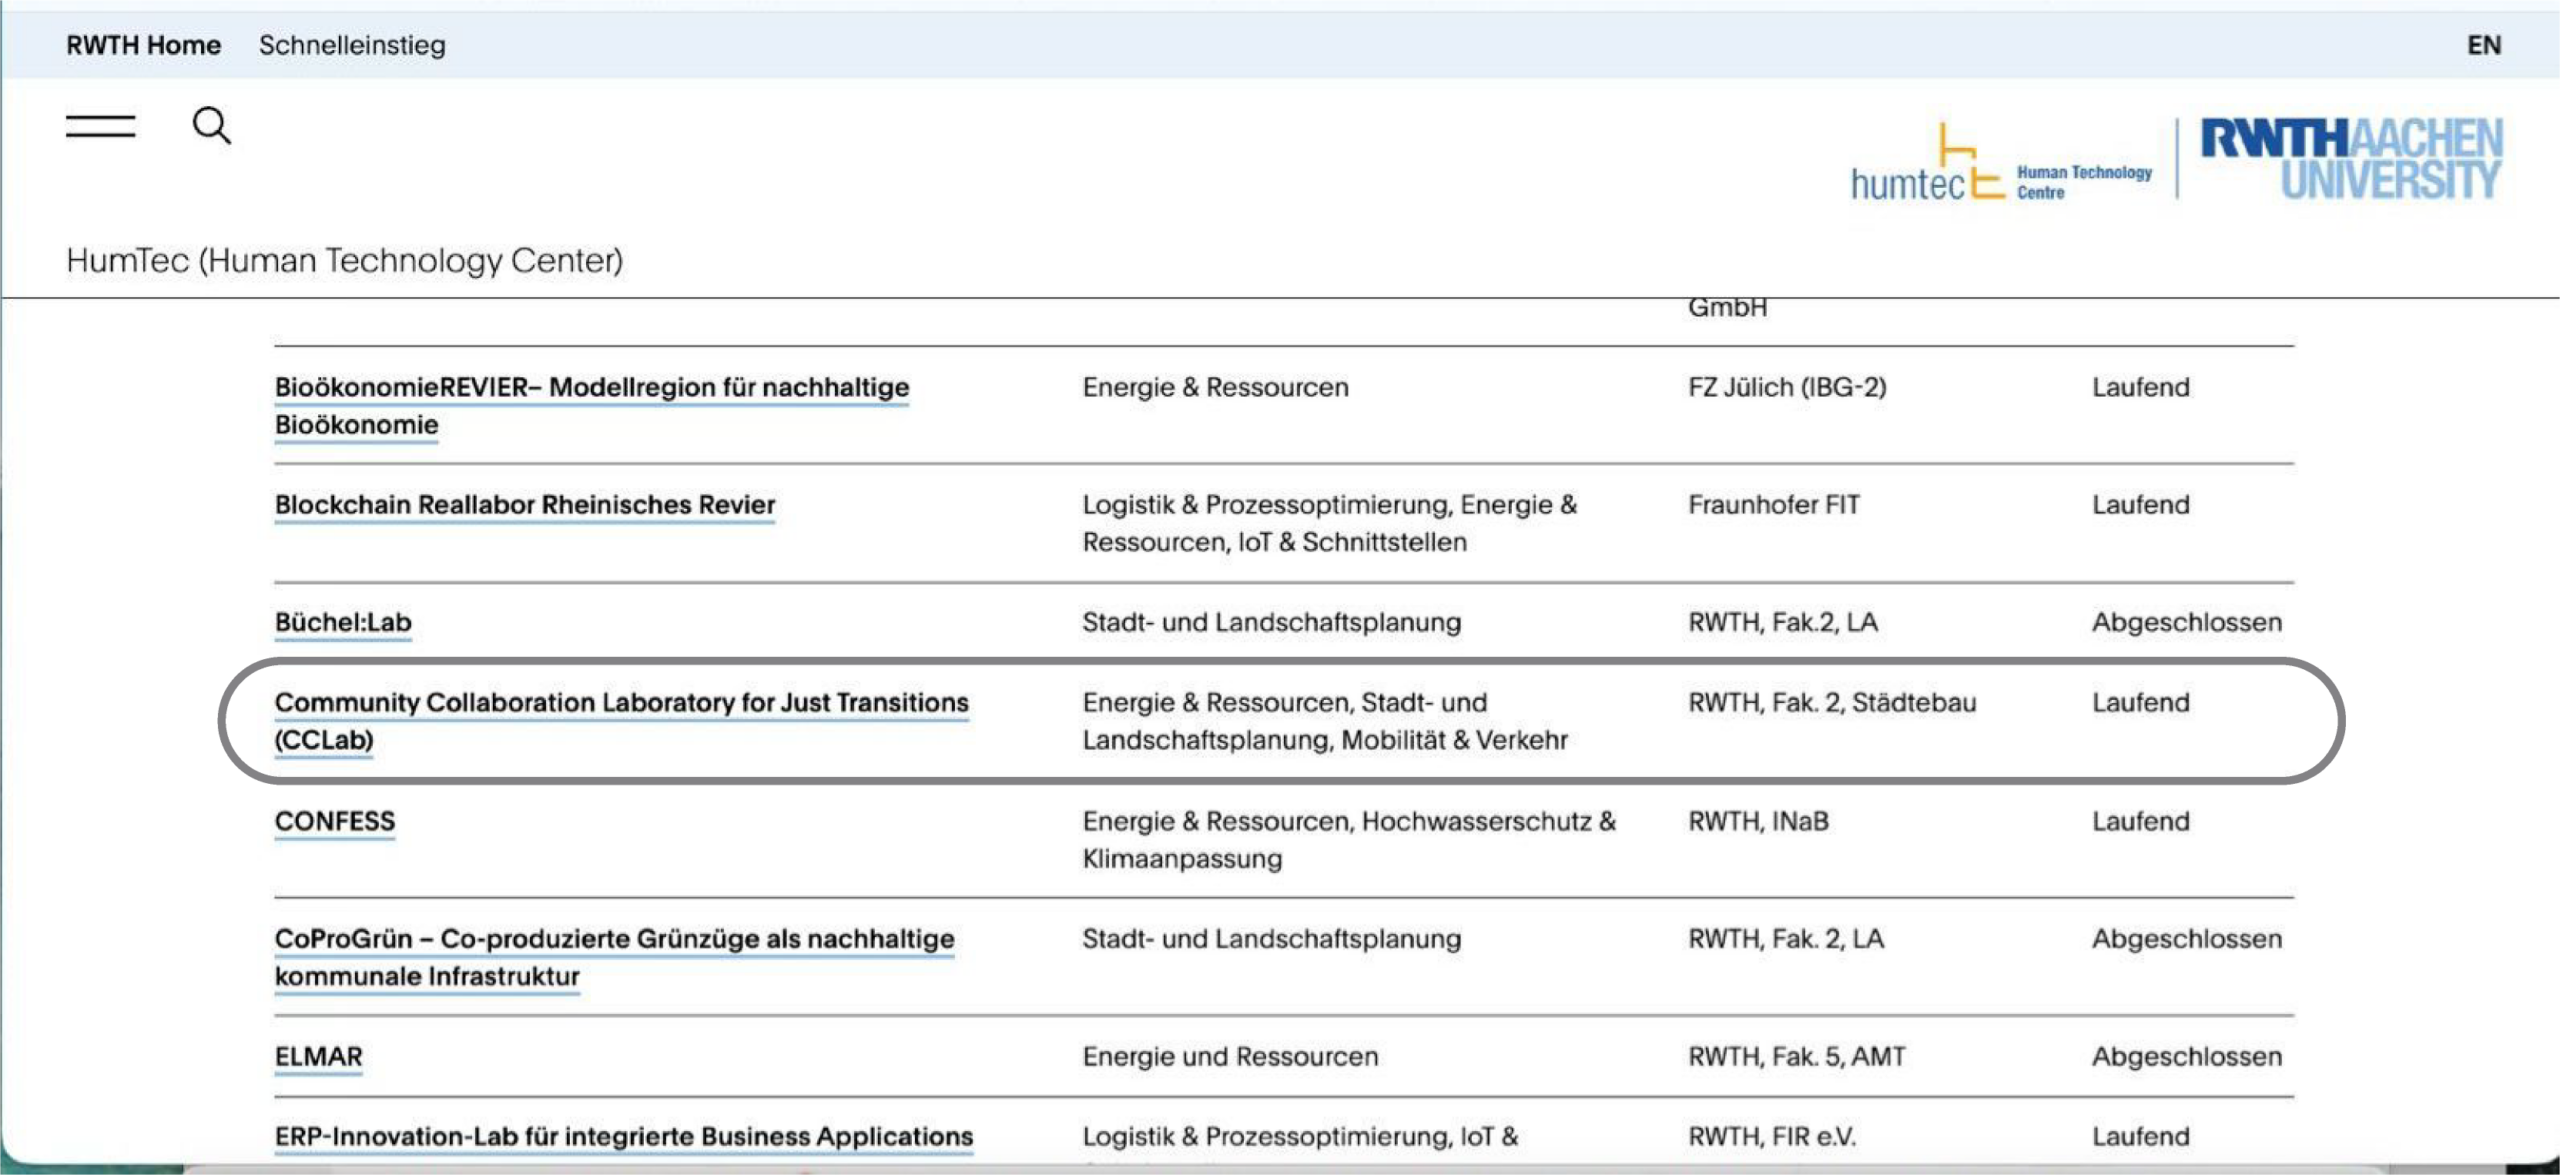Viewport: 2560px width, 1175px height.
Task: Switch language to EN
Action: pyautogui.click(x=2483, y=45)
